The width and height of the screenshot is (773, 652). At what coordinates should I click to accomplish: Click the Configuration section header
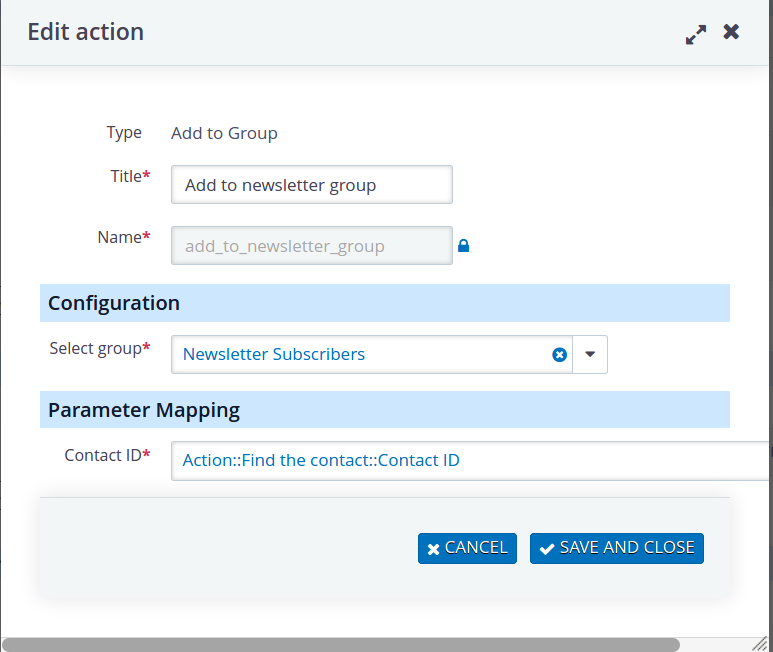pos(385,303)
